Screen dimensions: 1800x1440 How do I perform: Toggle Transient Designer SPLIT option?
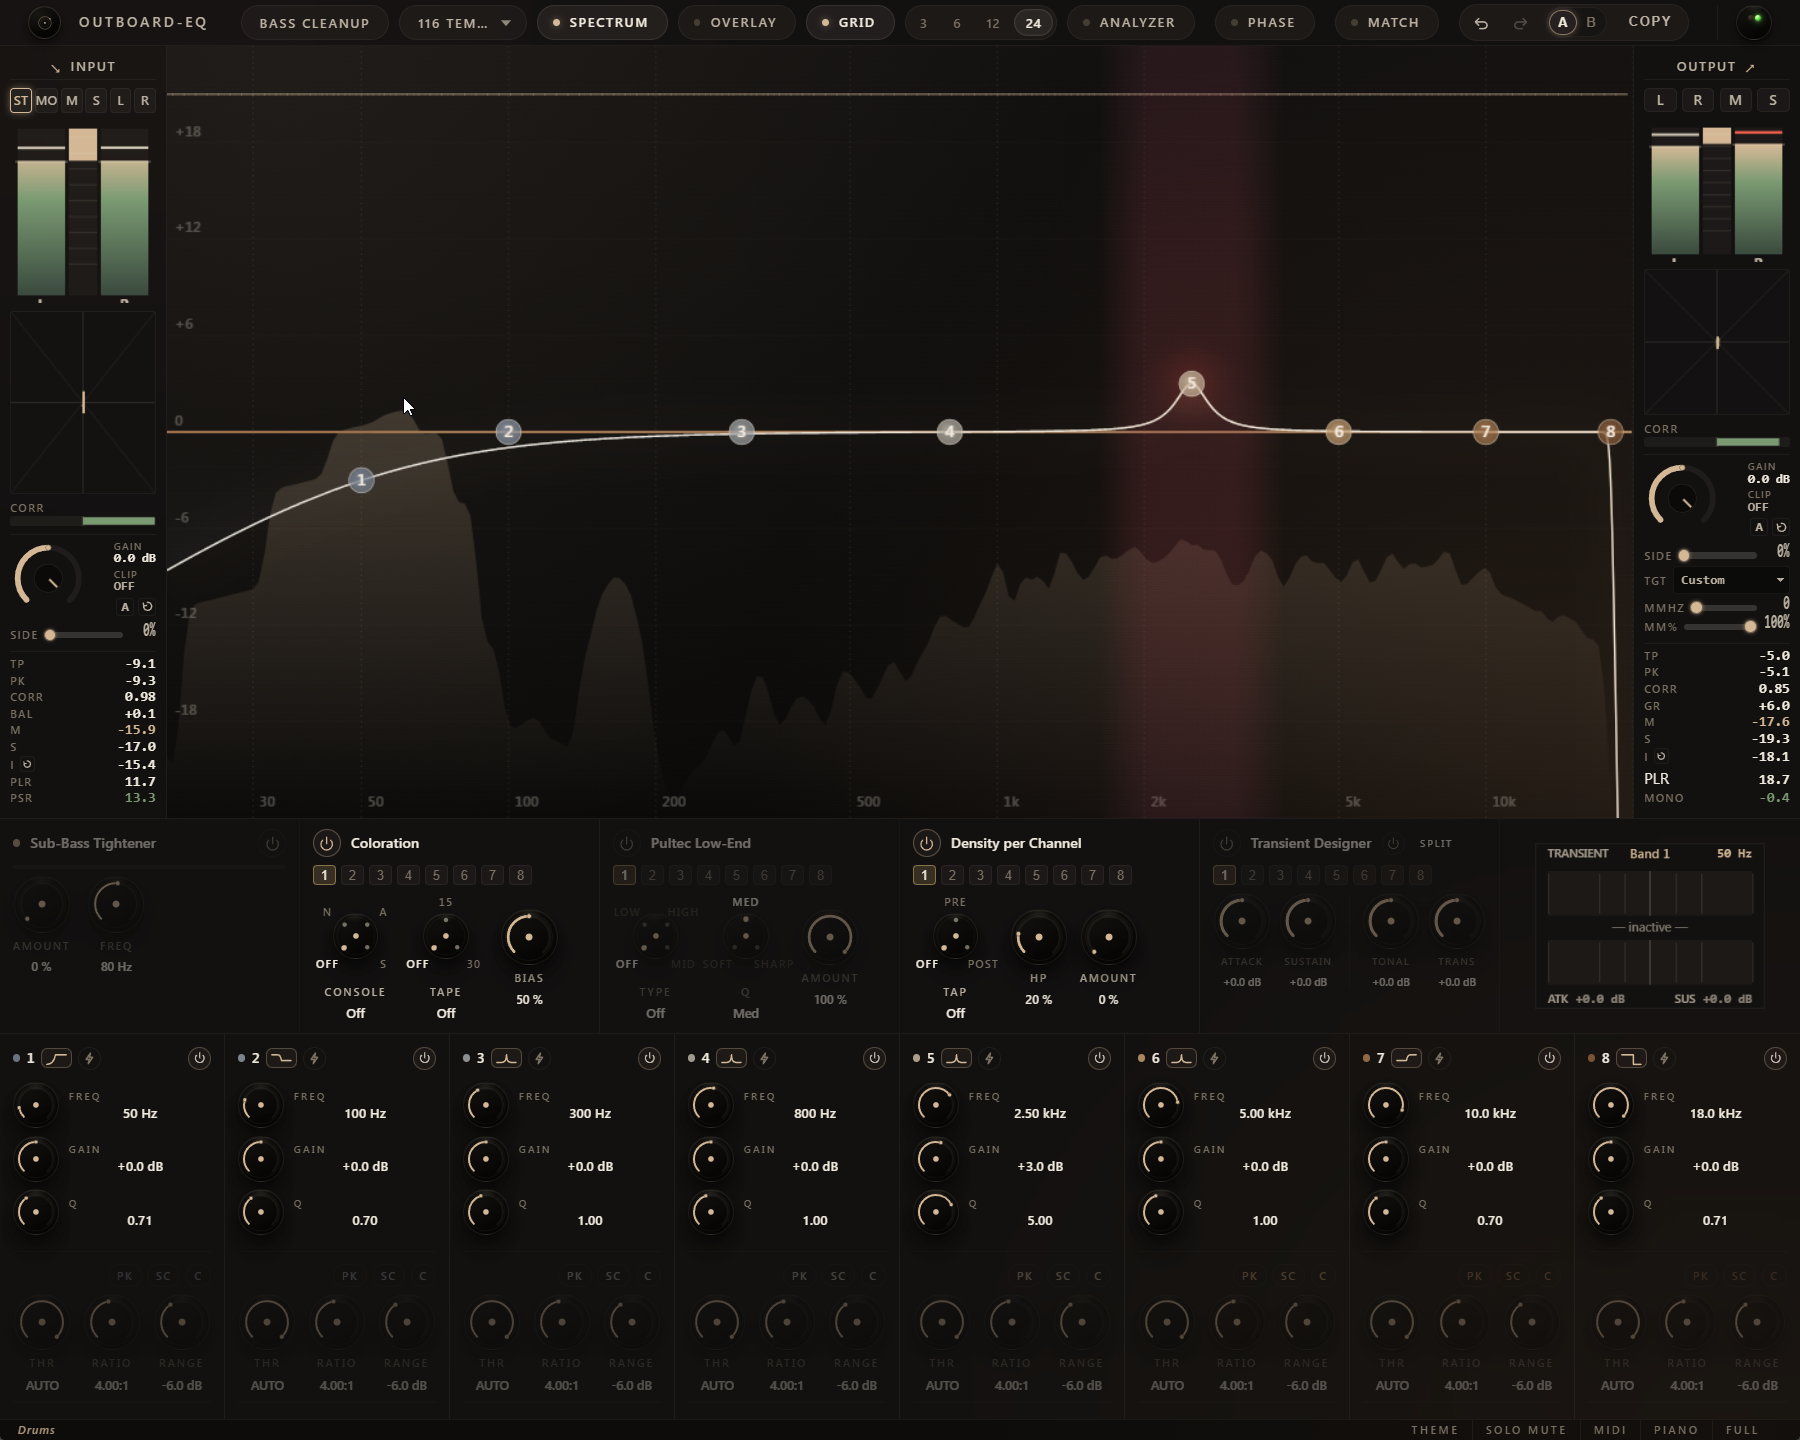coord(1435,844)
